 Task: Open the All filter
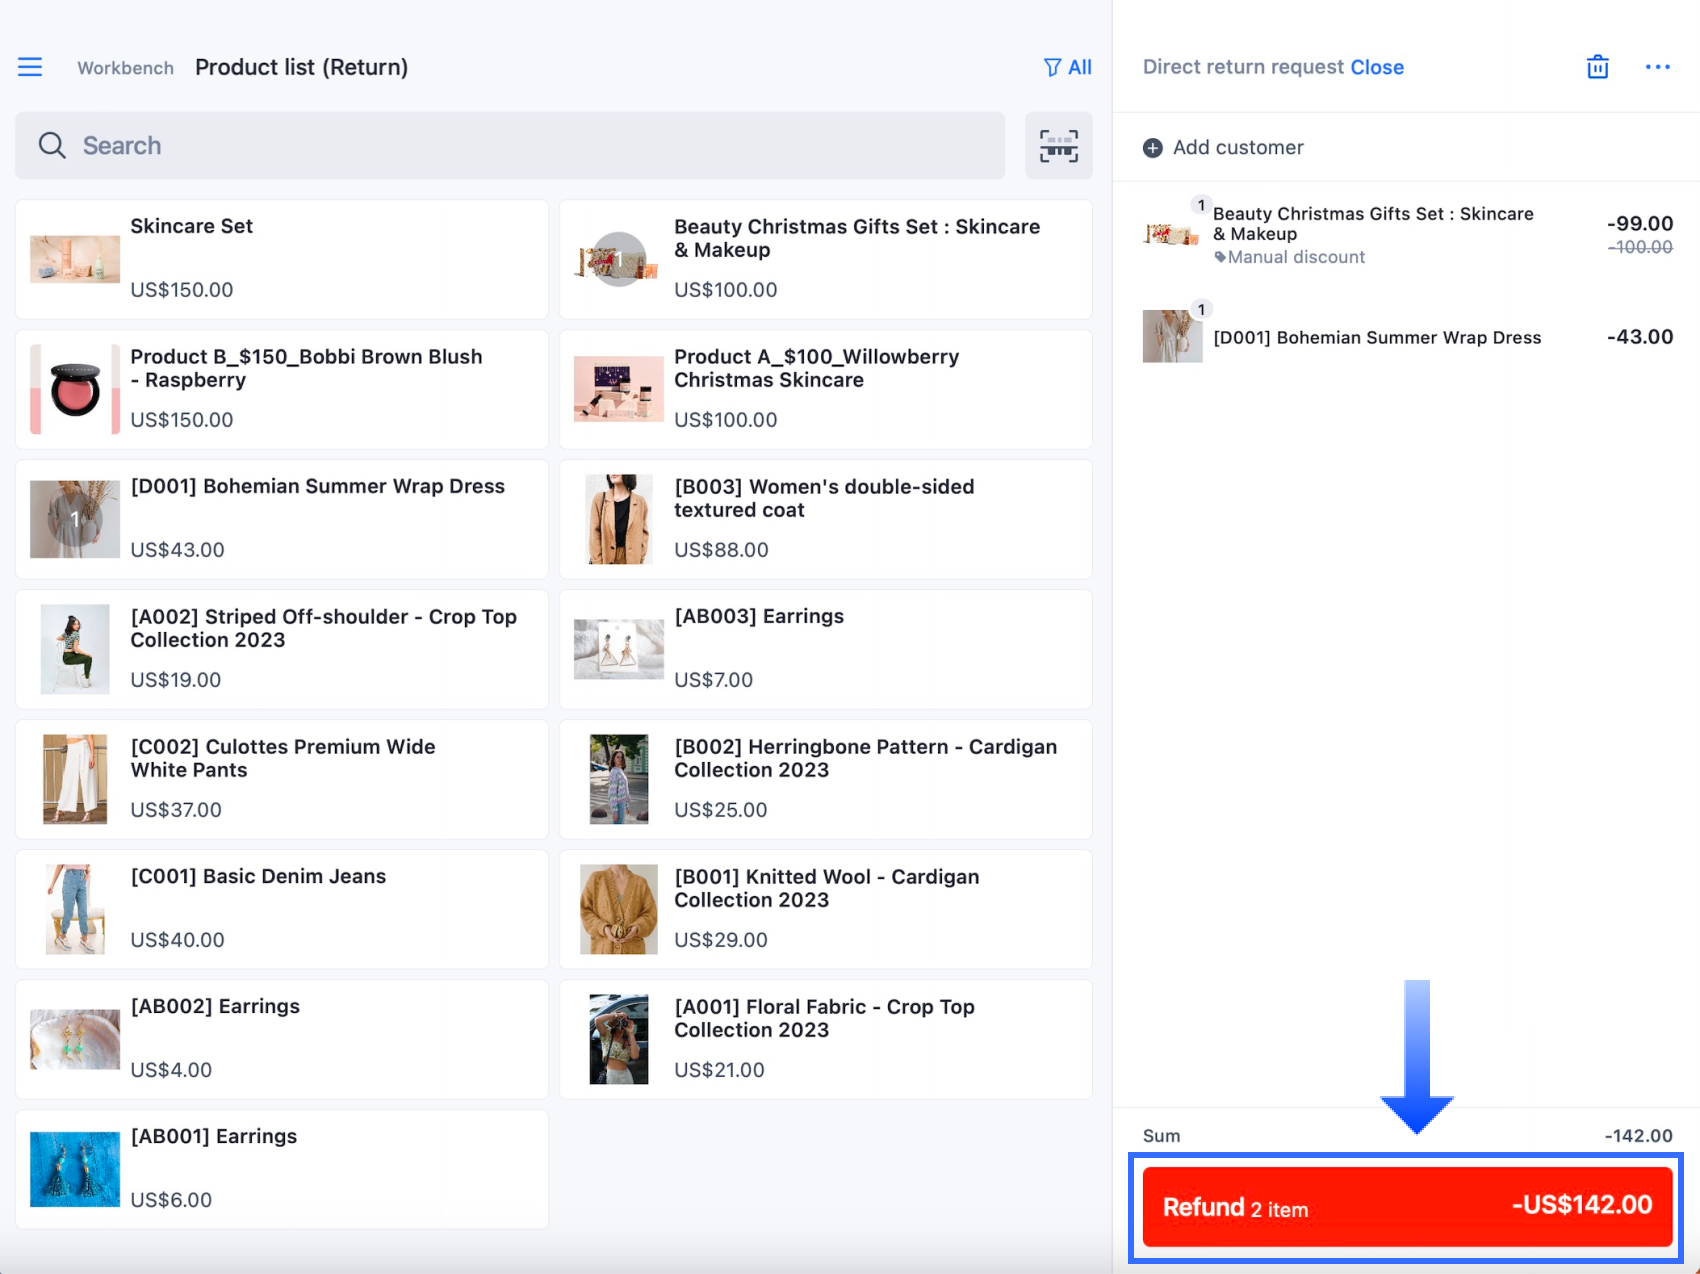click(x=1068, y=67)
